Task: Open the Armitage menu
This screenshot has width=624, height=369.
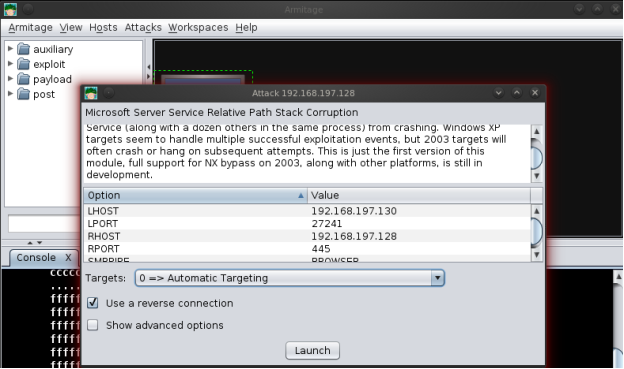Action: [30, 27]
